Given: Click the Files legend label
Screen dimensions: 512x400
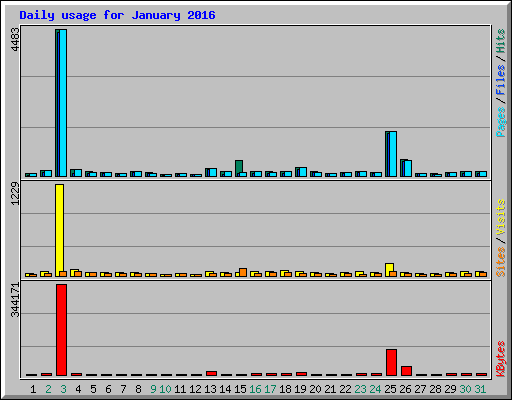Looking at the screenshot, I should coord(501,80).
